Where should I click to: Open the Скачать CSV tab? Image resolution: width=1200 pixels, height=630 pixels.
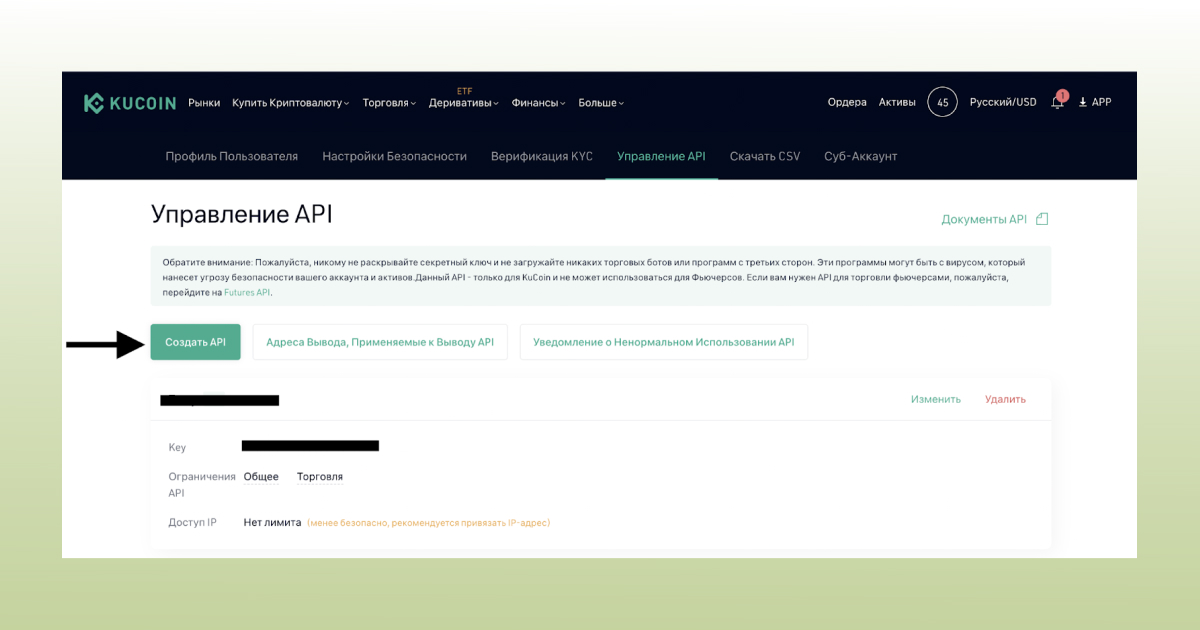[x=764, y=156]
